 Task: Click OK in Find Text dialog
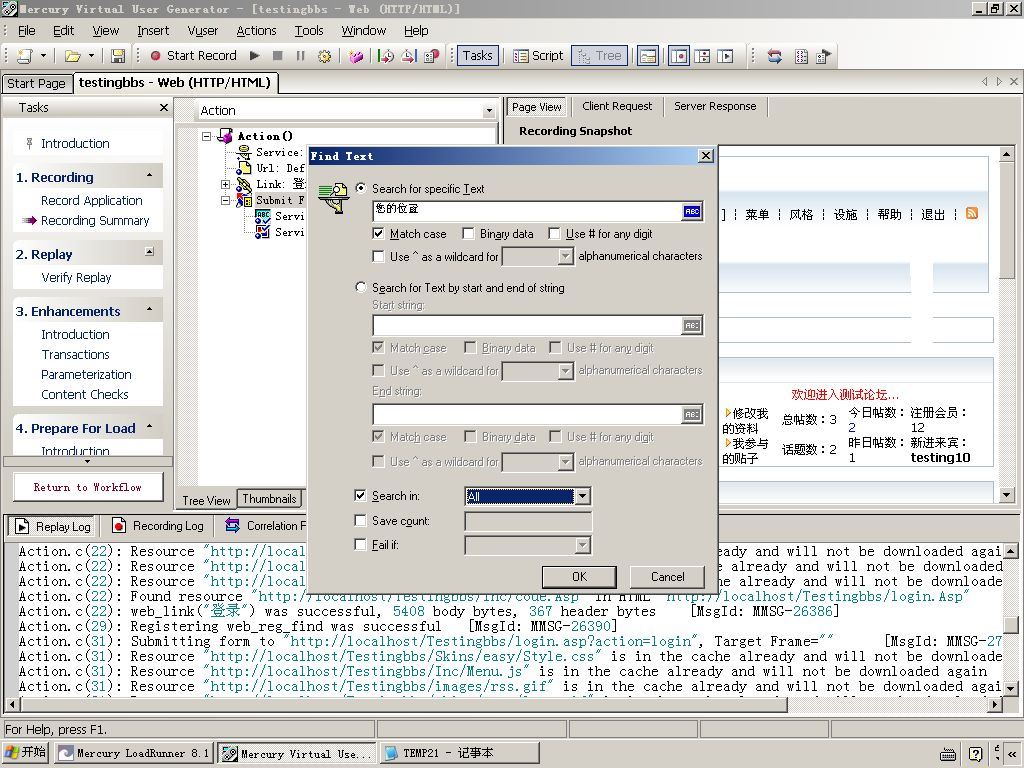click(579, 577)
